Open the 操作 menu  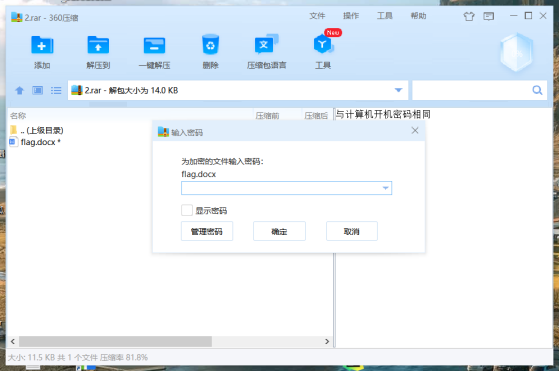(x=351, y=16)
